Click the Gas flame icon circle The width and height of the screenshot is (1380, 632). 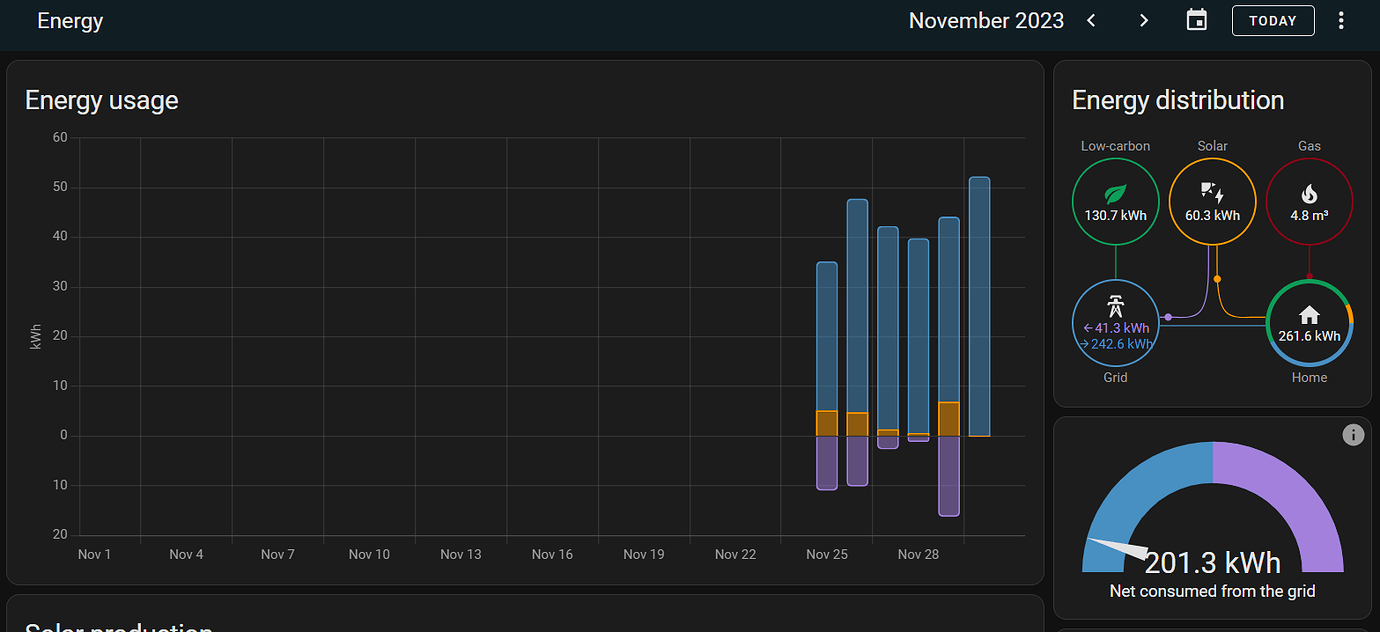tap(1309, 202)
